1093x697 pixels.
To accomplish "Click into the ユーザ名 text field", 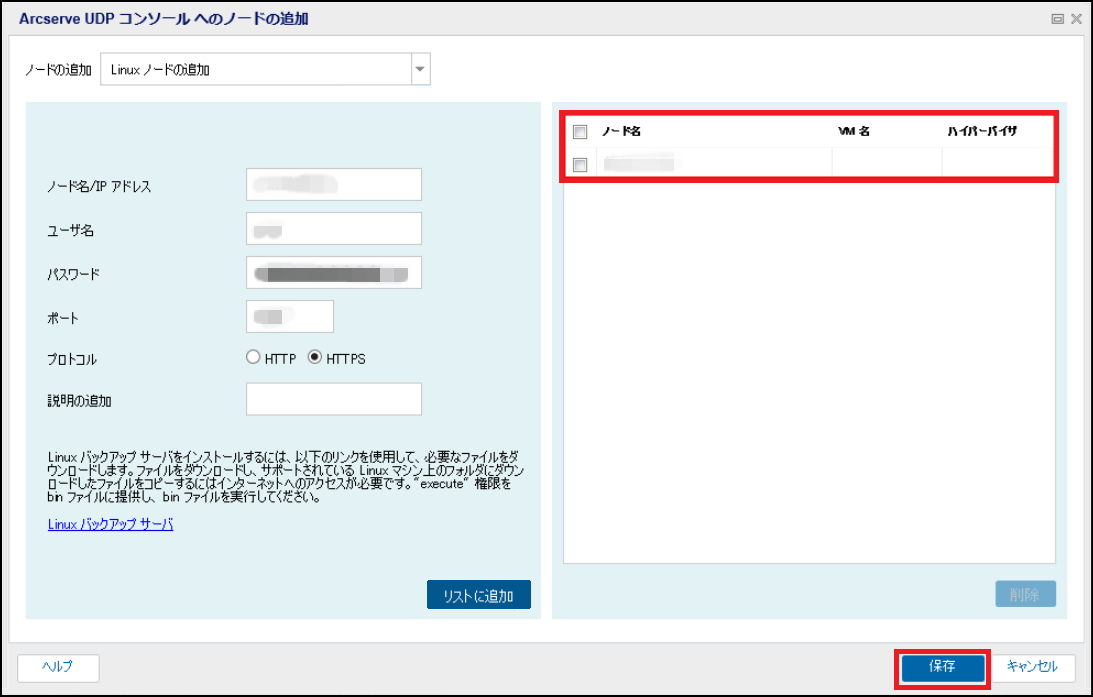I will (x=334, y=229).
